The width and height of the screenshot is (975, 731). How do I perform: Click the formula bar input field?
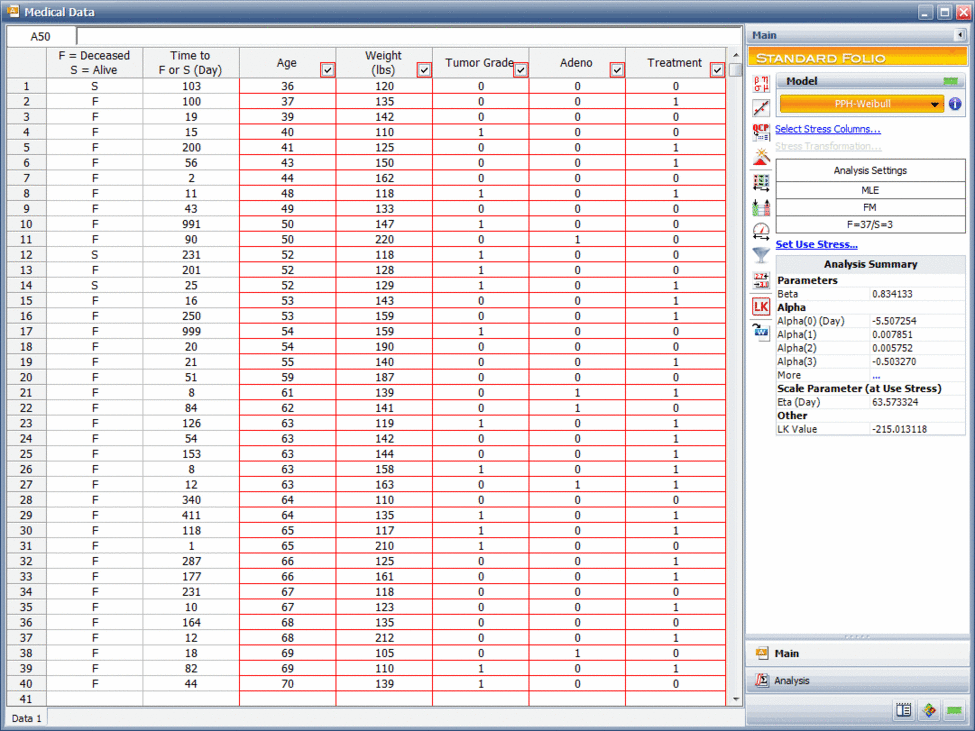pyautogui.click(x=409, y=37)
